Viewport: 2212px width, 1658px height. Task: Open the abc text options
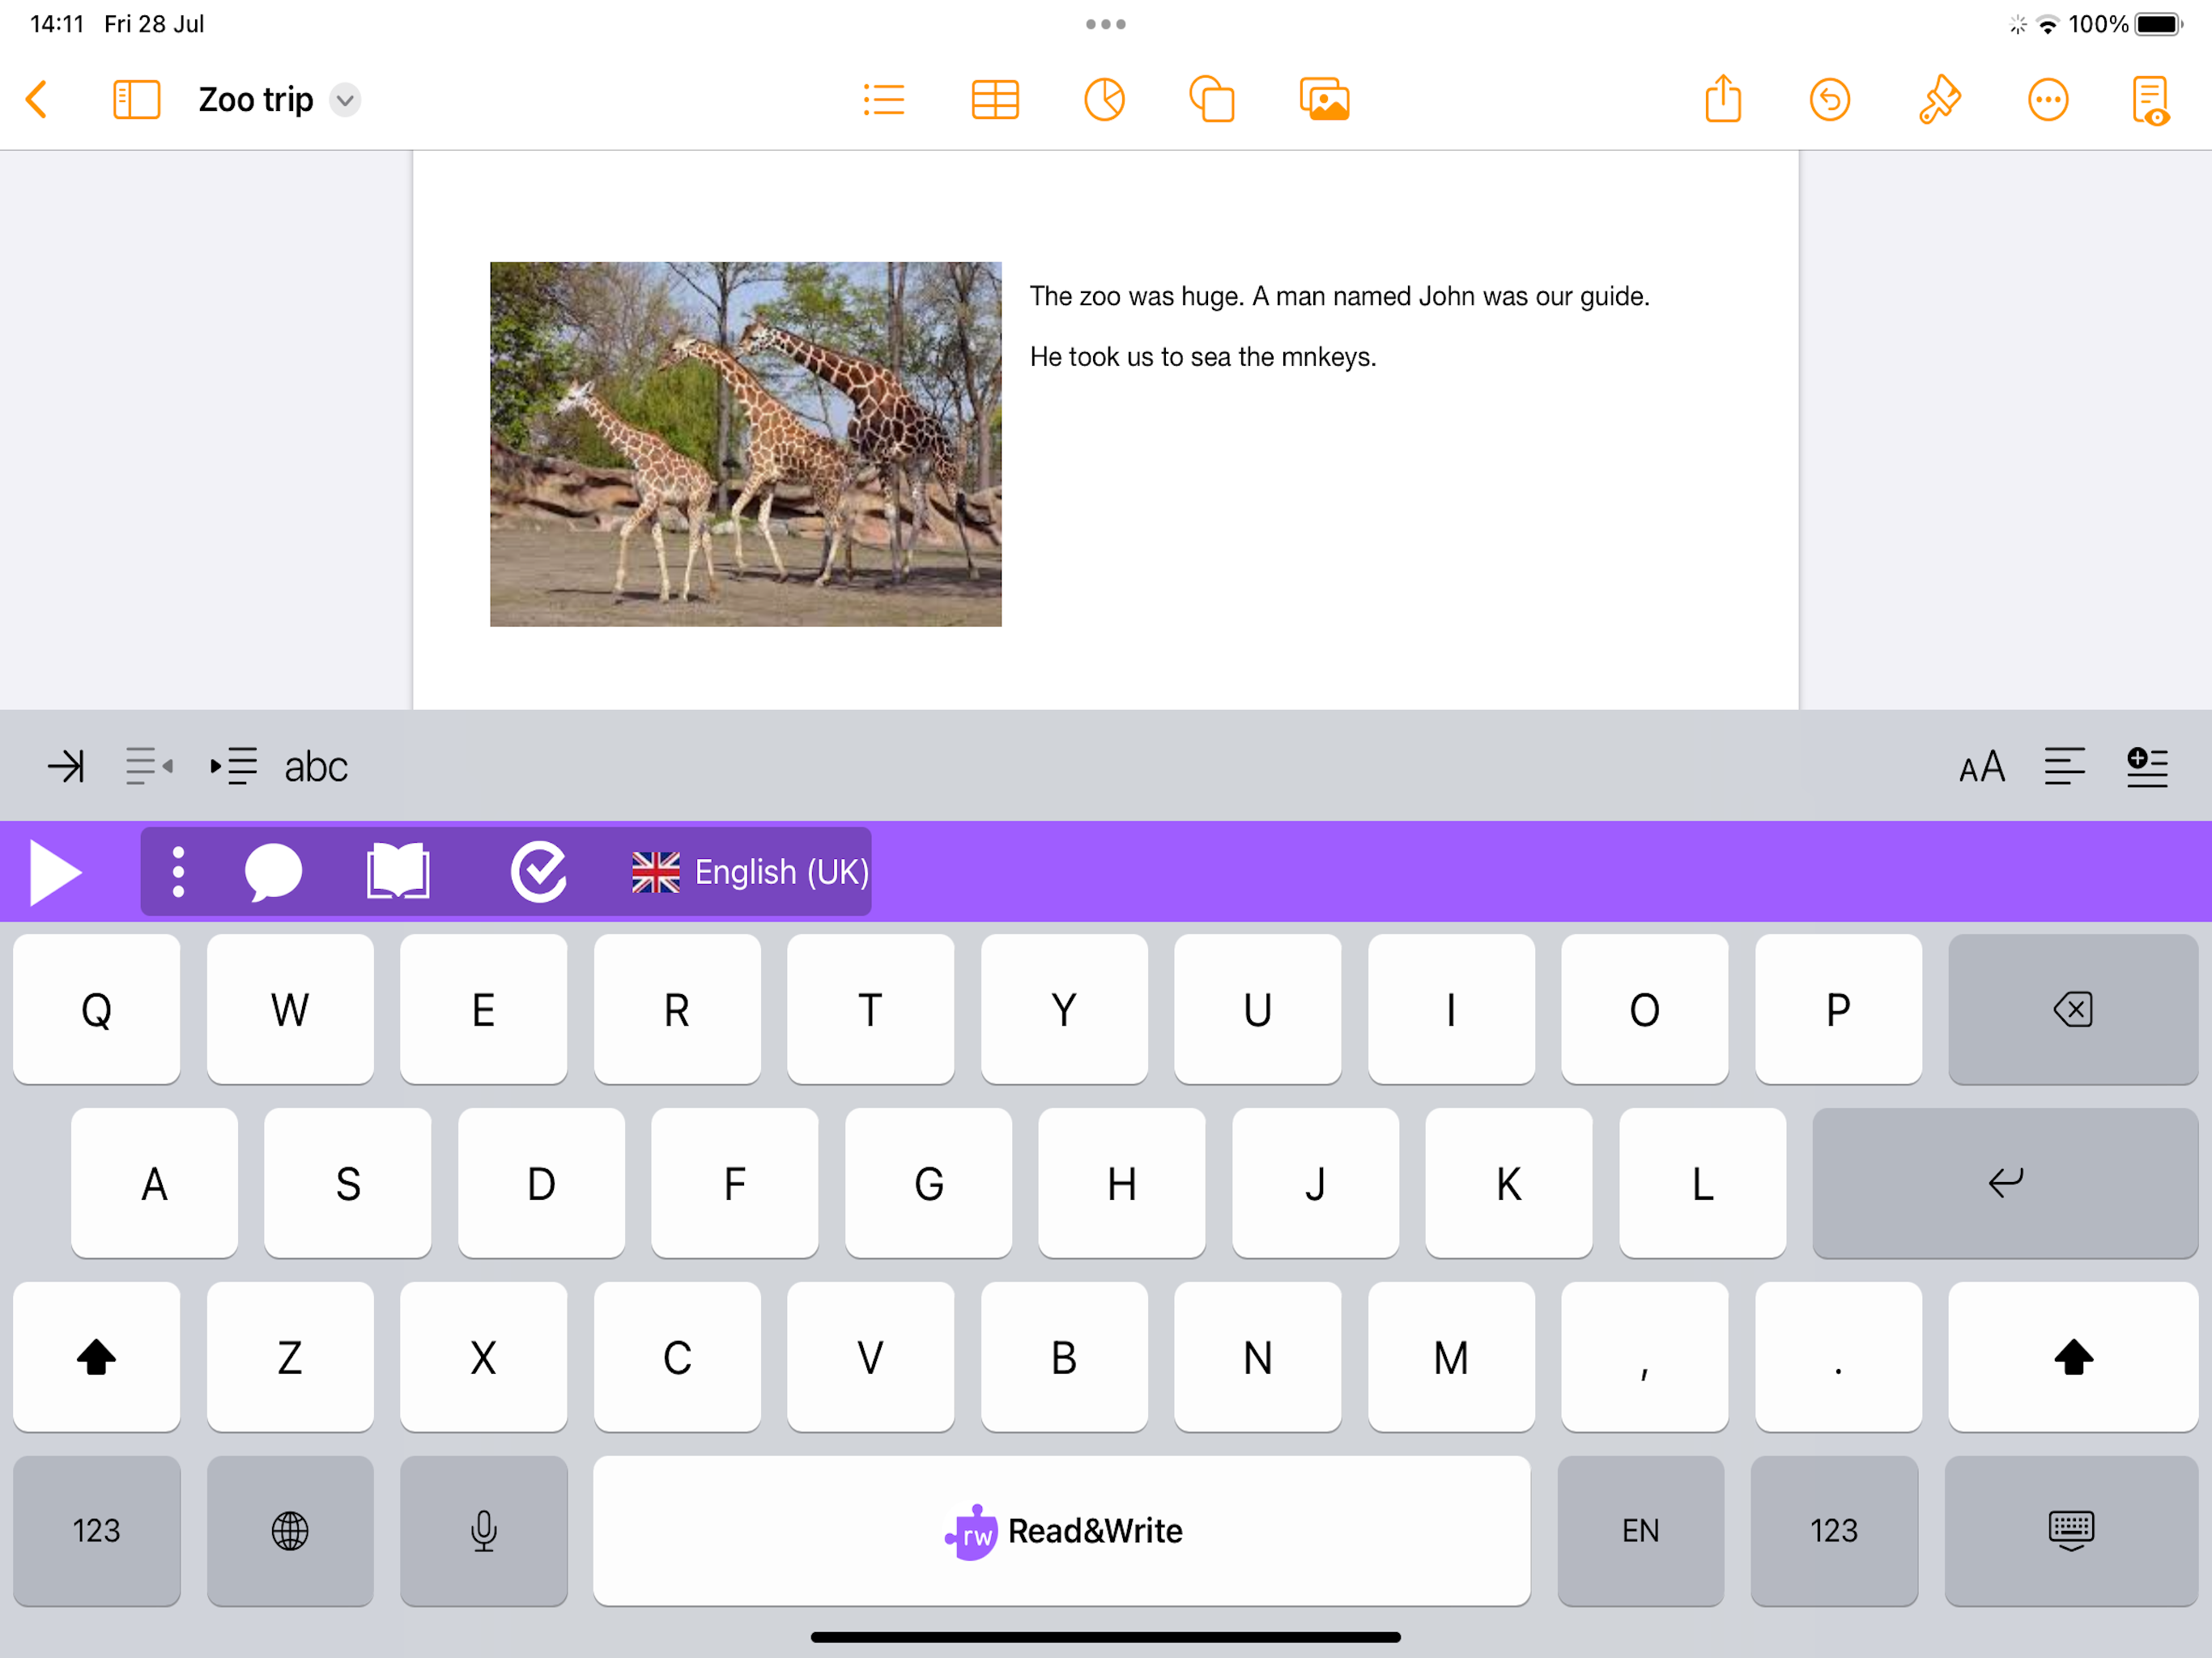click(316, 768)
